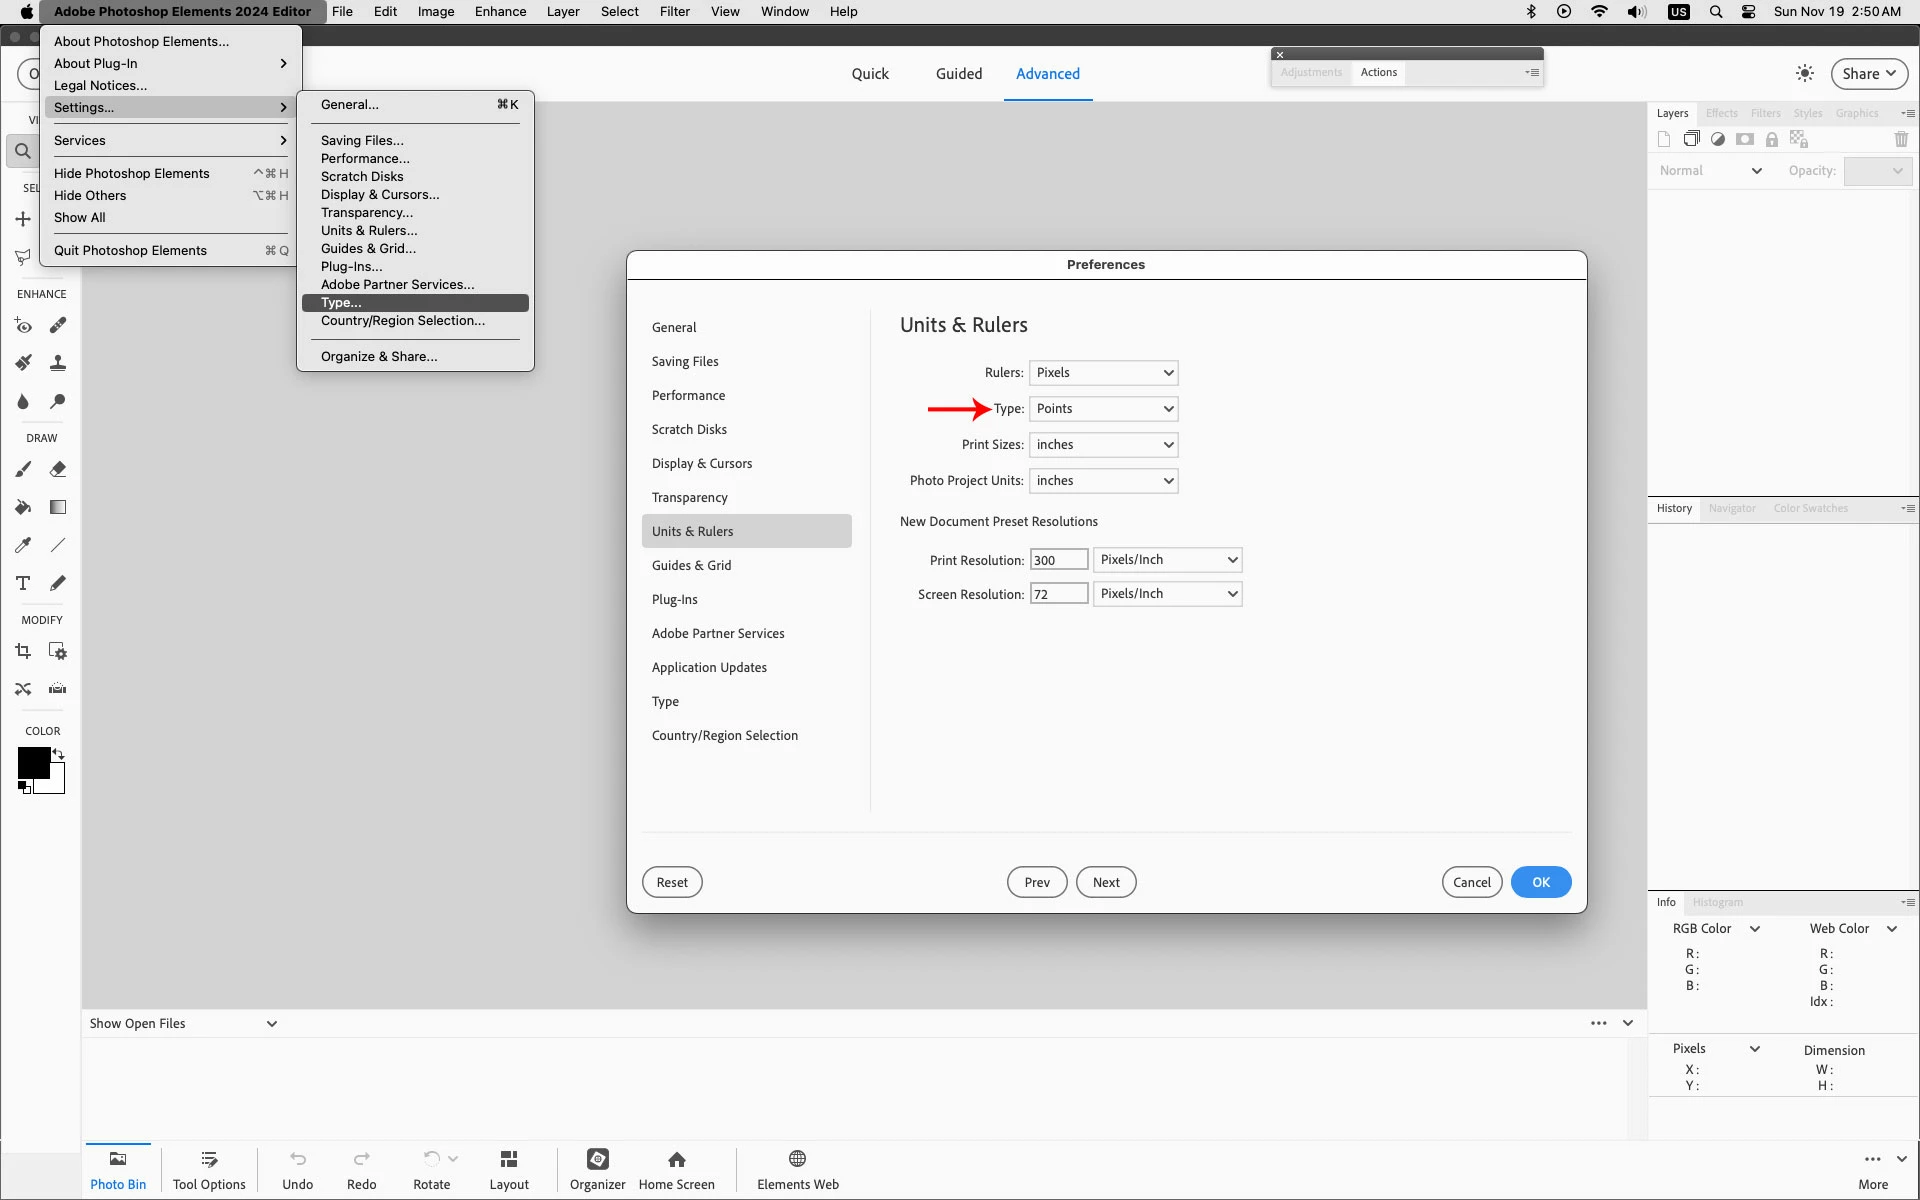Choose Type... in the Settings submenu
1920x1200 pixels.
[341, 303]
